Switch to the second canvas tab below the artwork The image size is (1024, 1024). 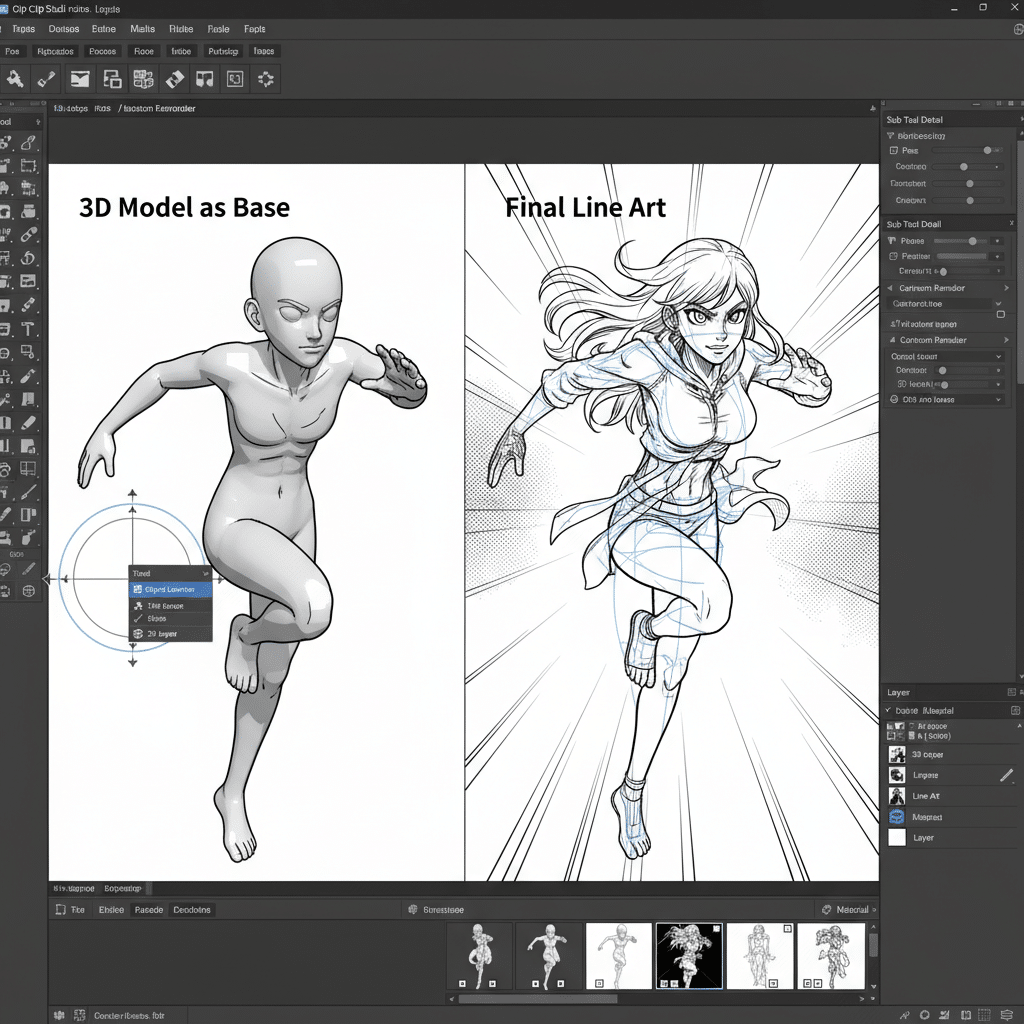click(x=122, y=888)
